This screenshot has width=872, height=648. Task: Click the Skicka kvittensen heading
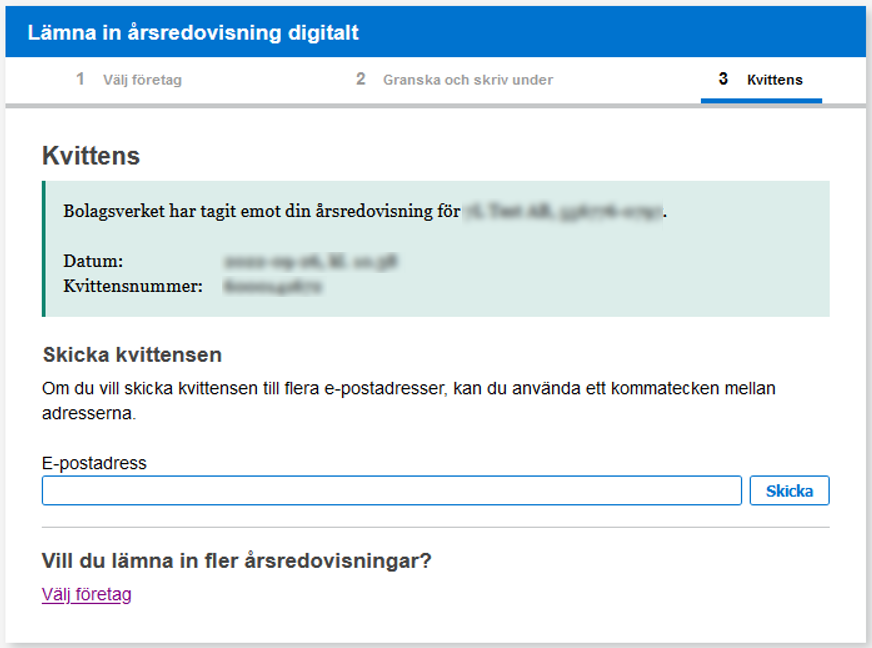tap(132, 355)
